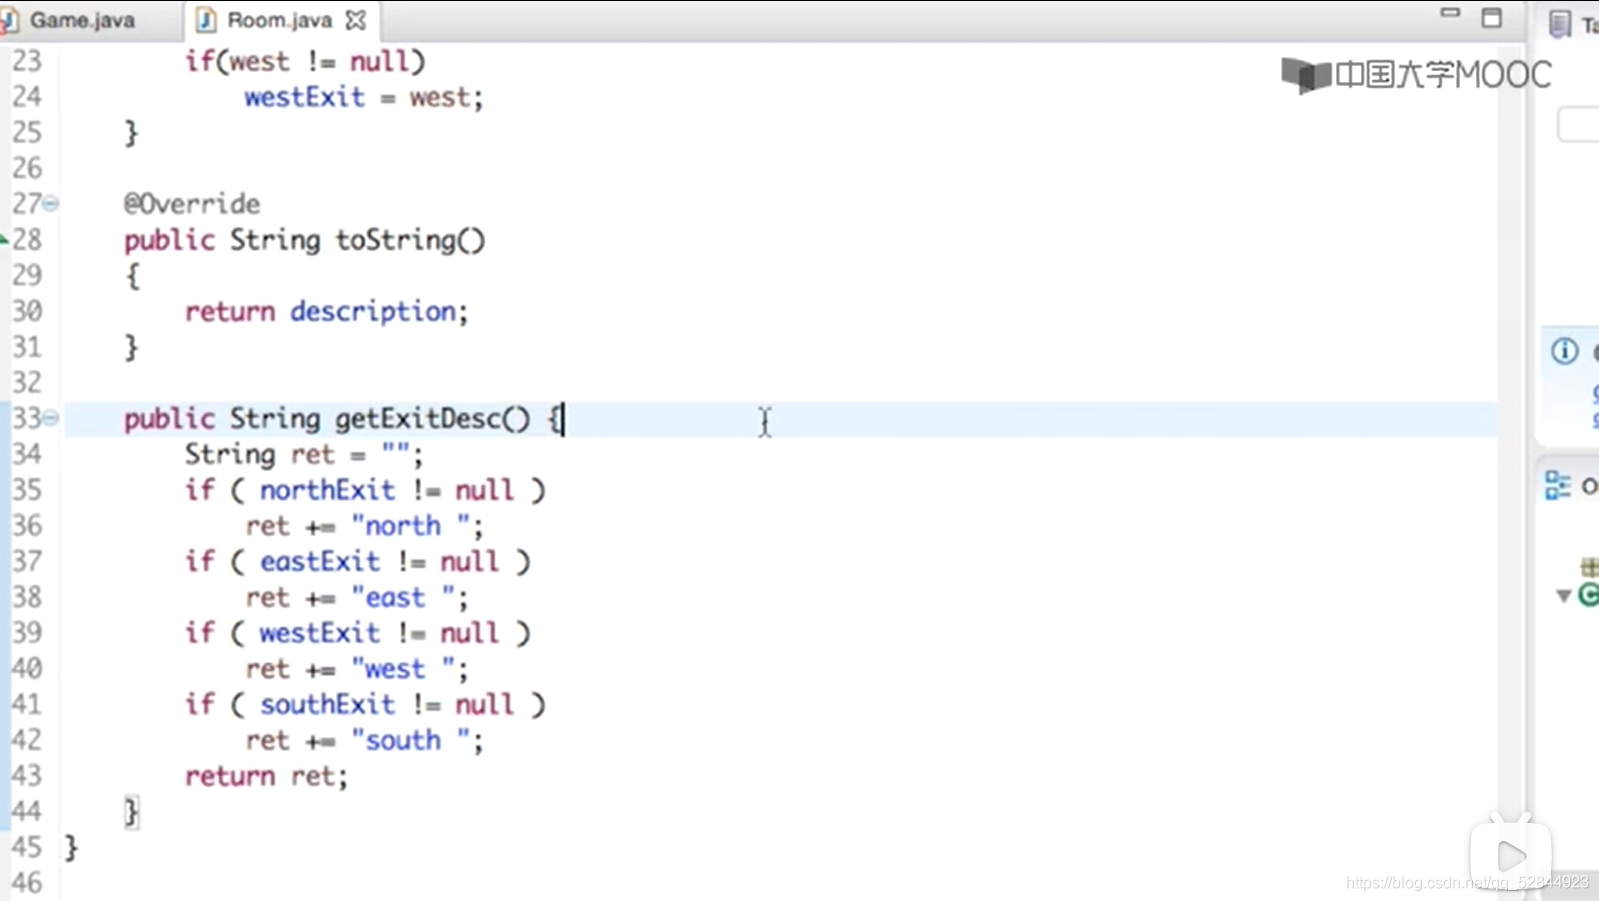This screenshot has height=901, width=1599.
Task: Click "getExitDesc()" in the method signature
Action: [433, 418]
